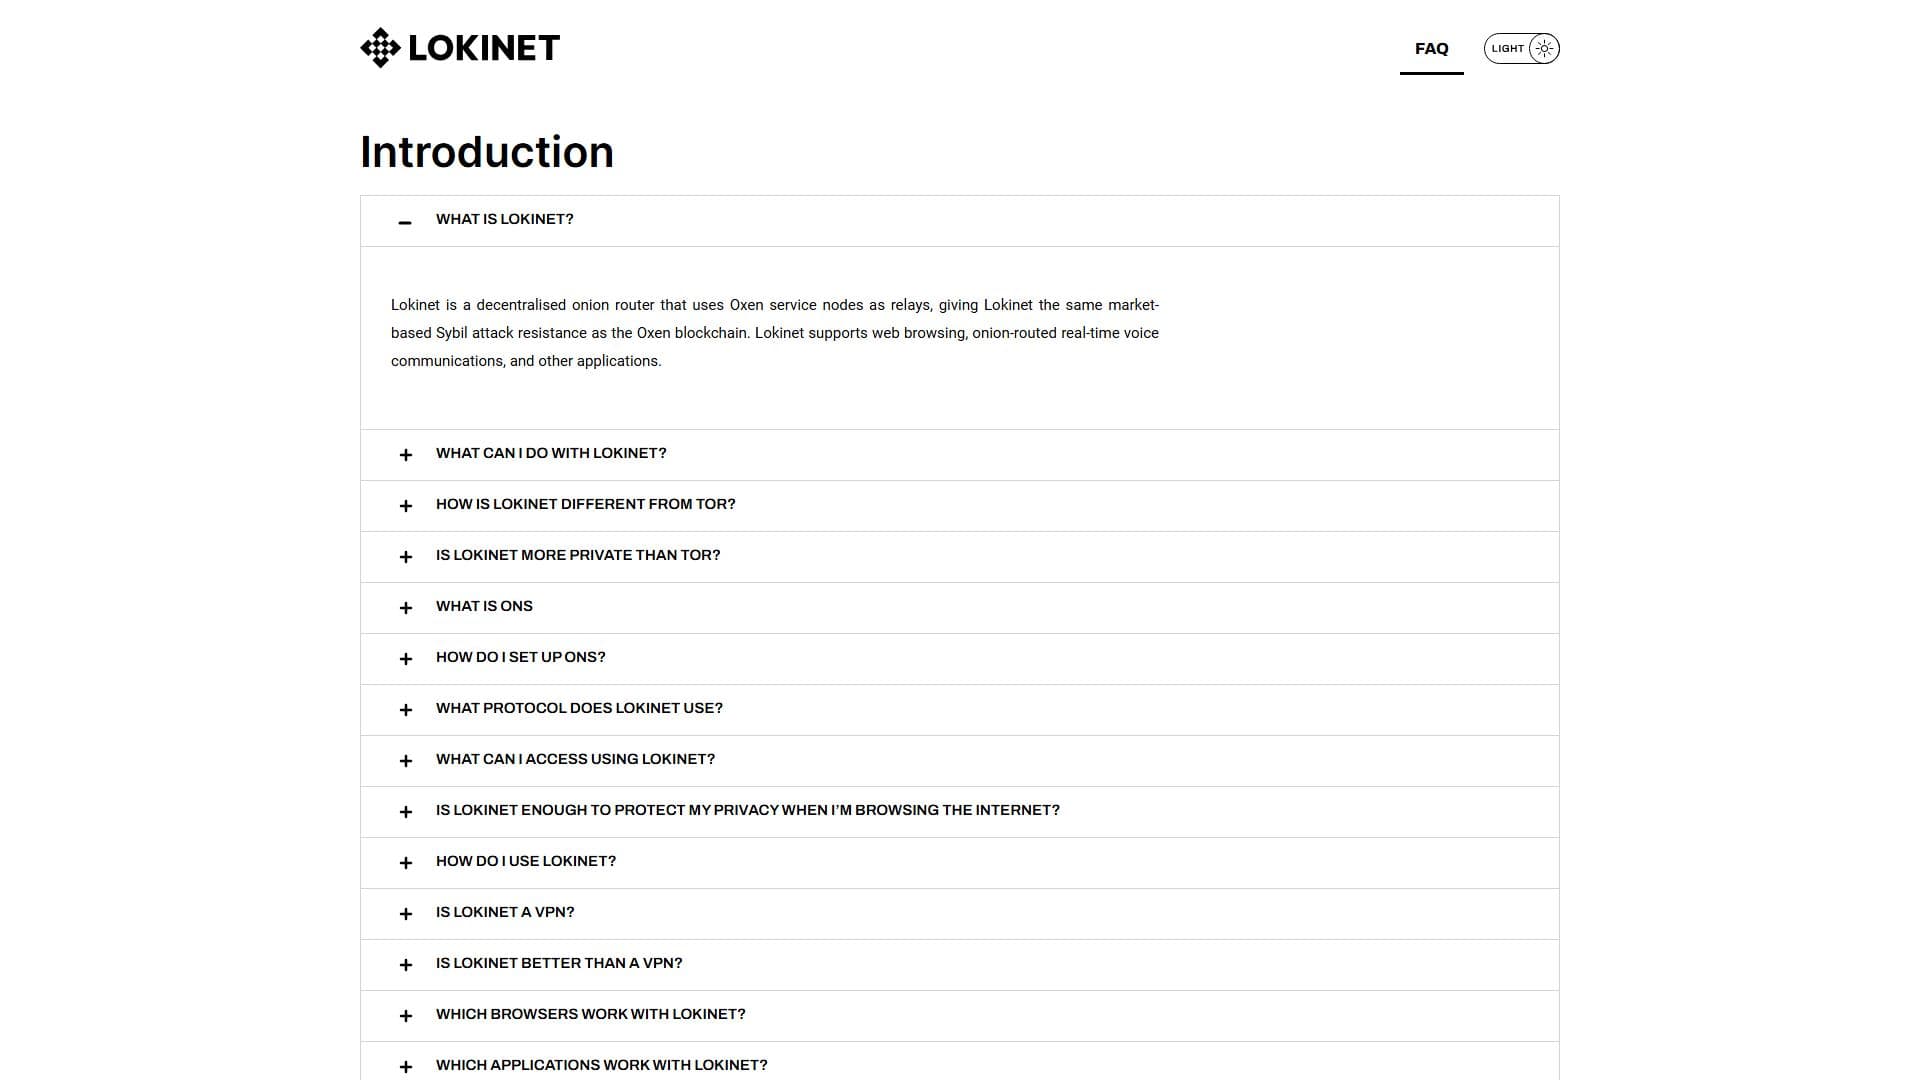Expand 'IS LOKINET MORE PRIVATE THAN TOR?'
Screen dimensions: 1920x1080
pyautogui.click(x=959, y=557)
